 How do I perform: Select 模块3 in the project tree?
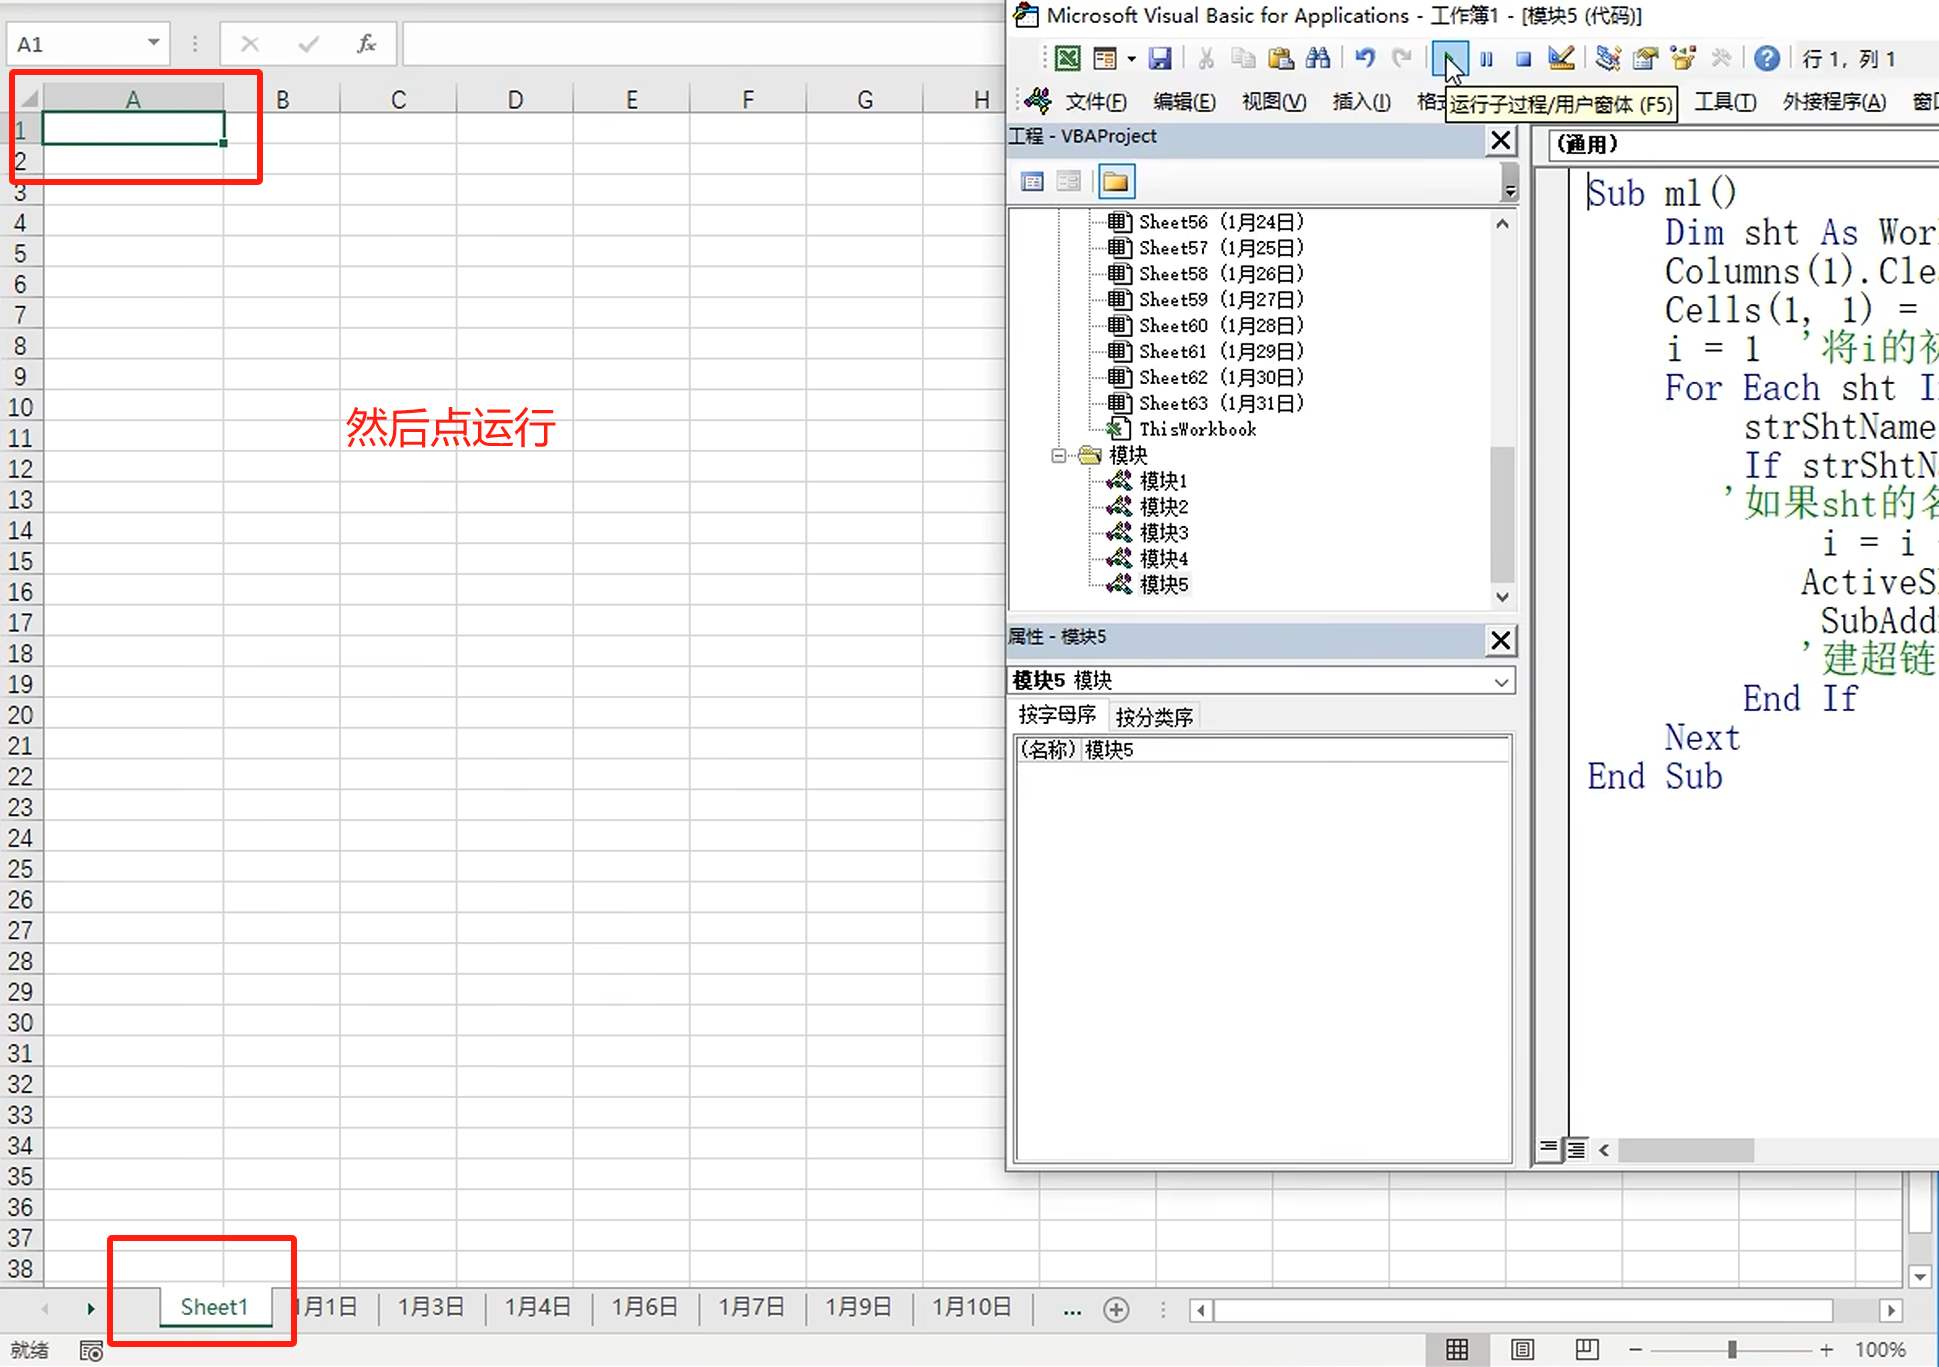1163,533
